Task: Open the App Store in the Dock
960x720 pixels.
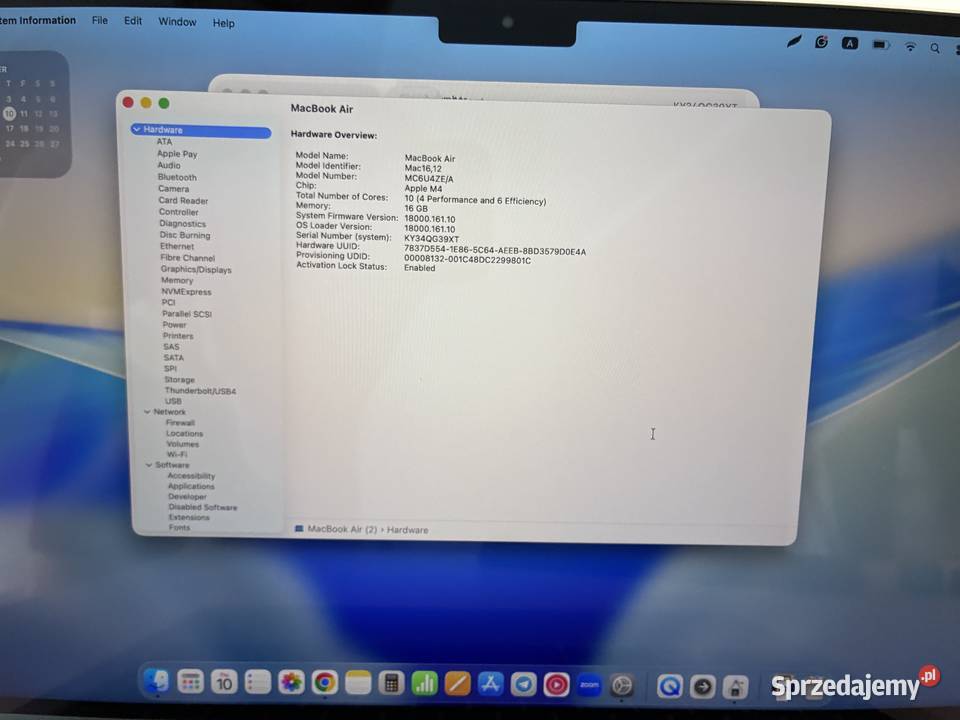Action: point(490,684)
